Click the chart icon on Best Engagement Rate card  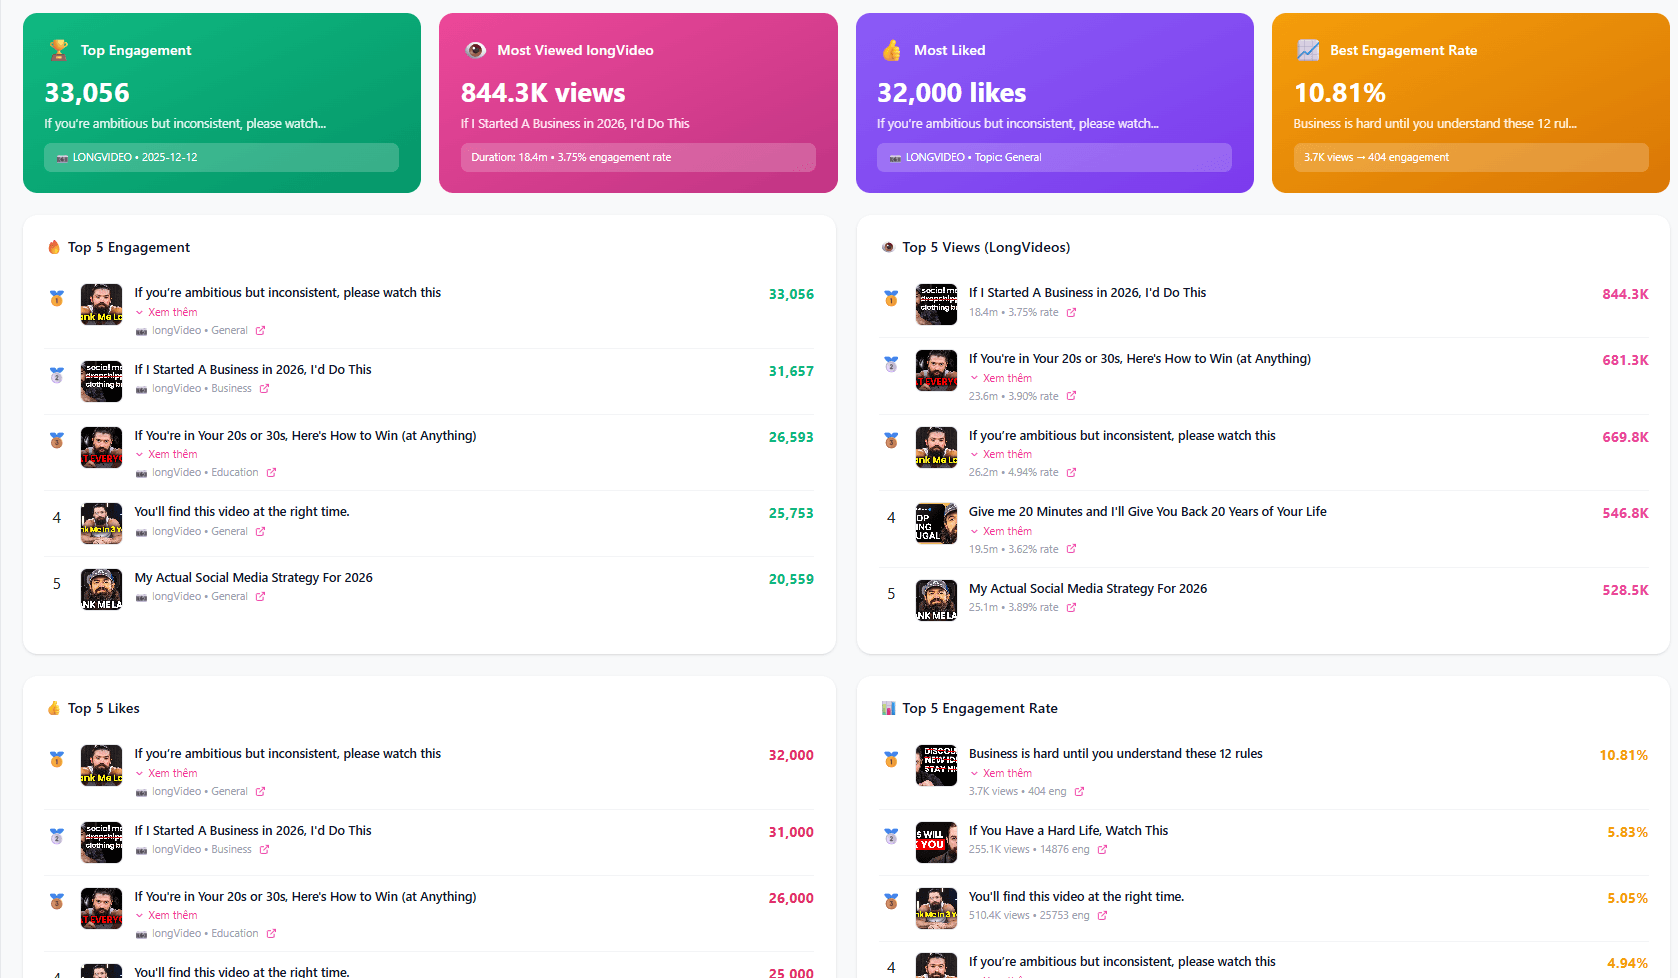pyautogui.click(x=1307, y=49)
